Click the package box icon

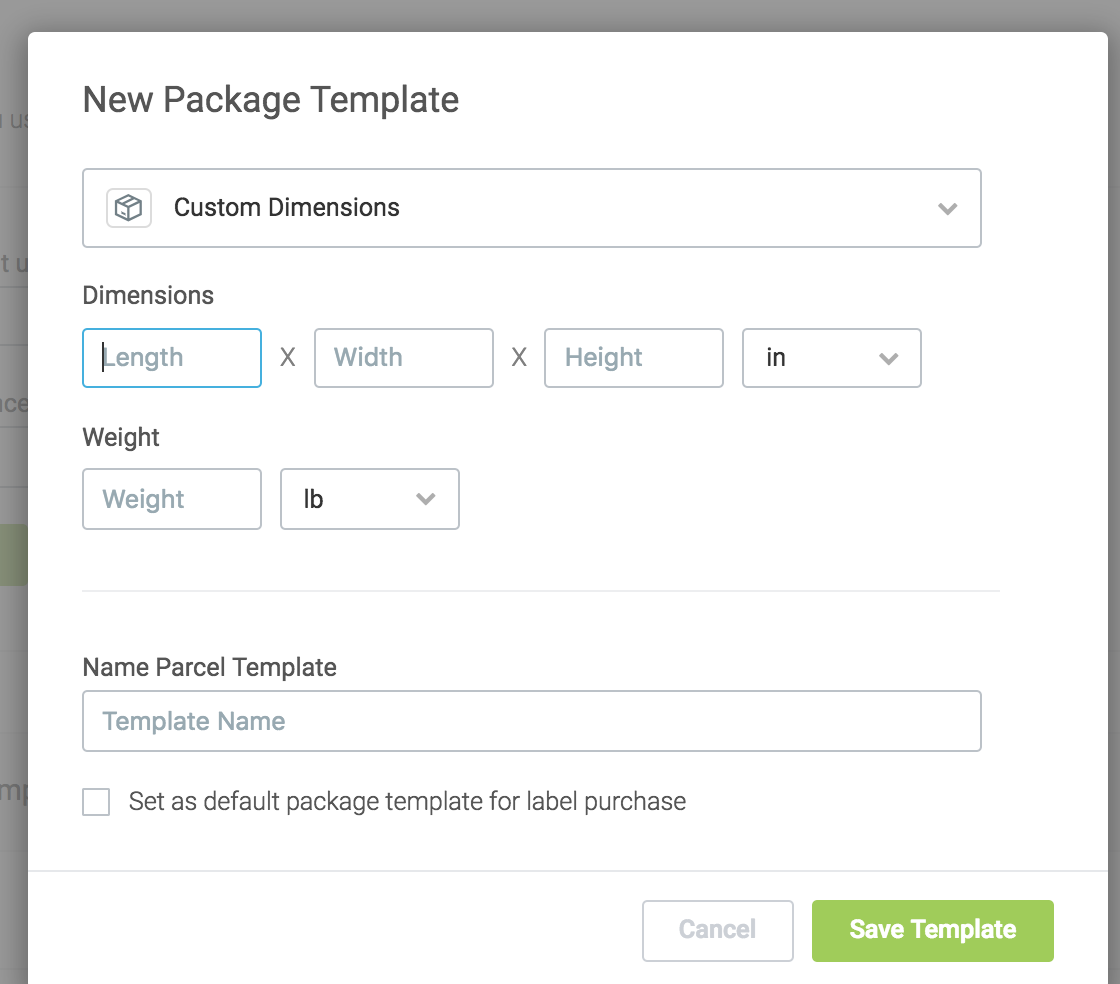tap(129, 208)
